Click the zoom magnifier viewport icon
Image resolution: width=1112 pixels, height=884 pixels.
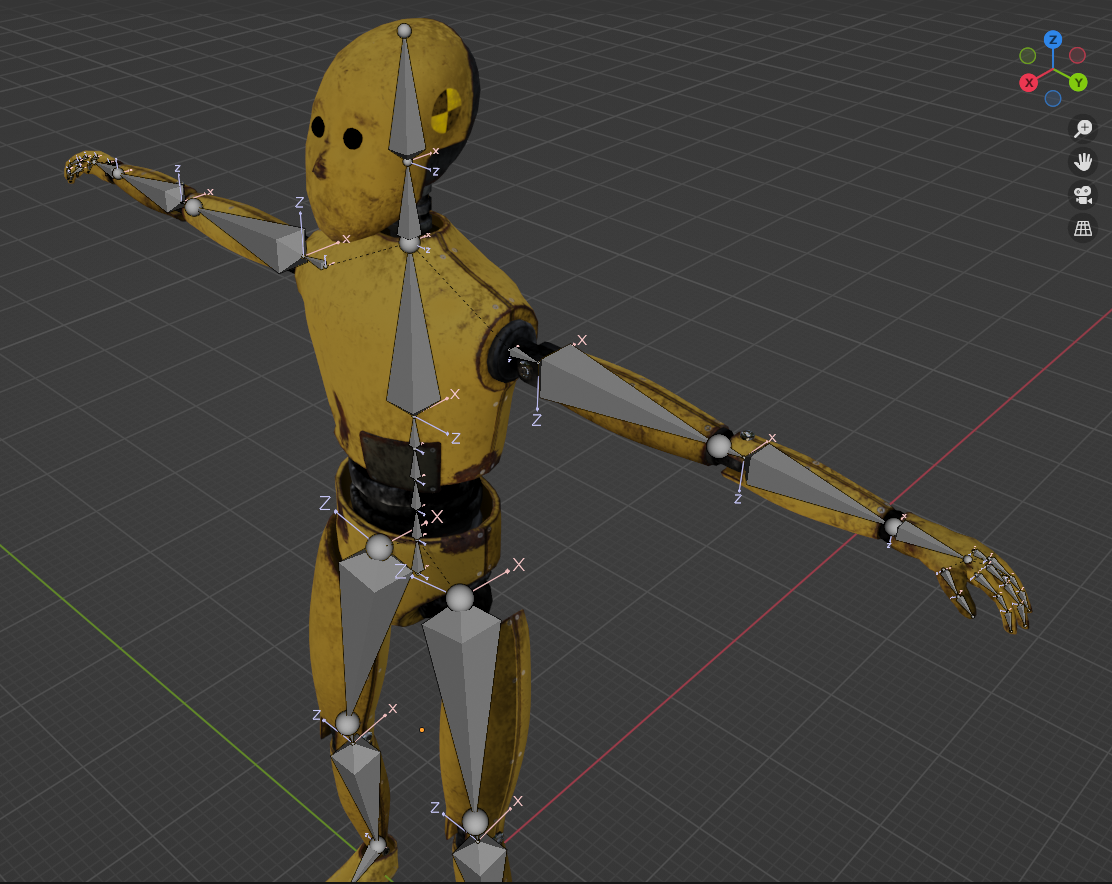[1083, 128]
